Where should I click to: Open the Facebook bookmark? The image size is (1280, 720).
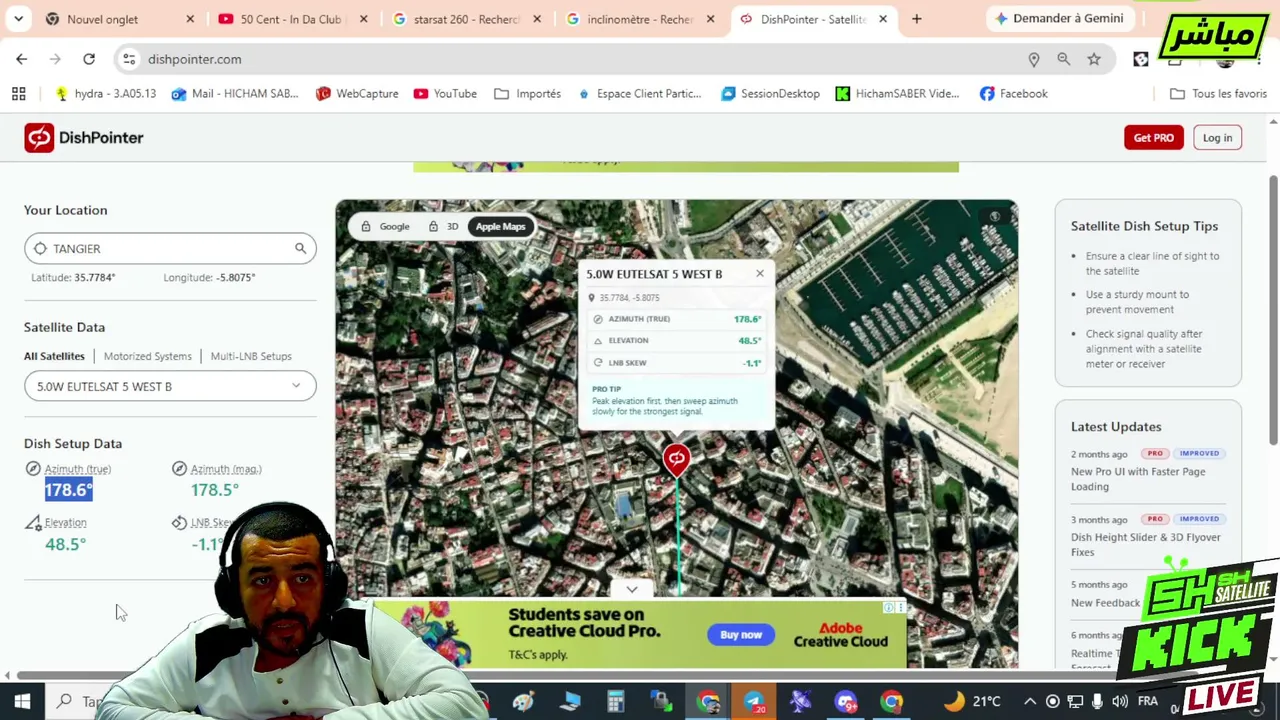tap(1013, 93)
